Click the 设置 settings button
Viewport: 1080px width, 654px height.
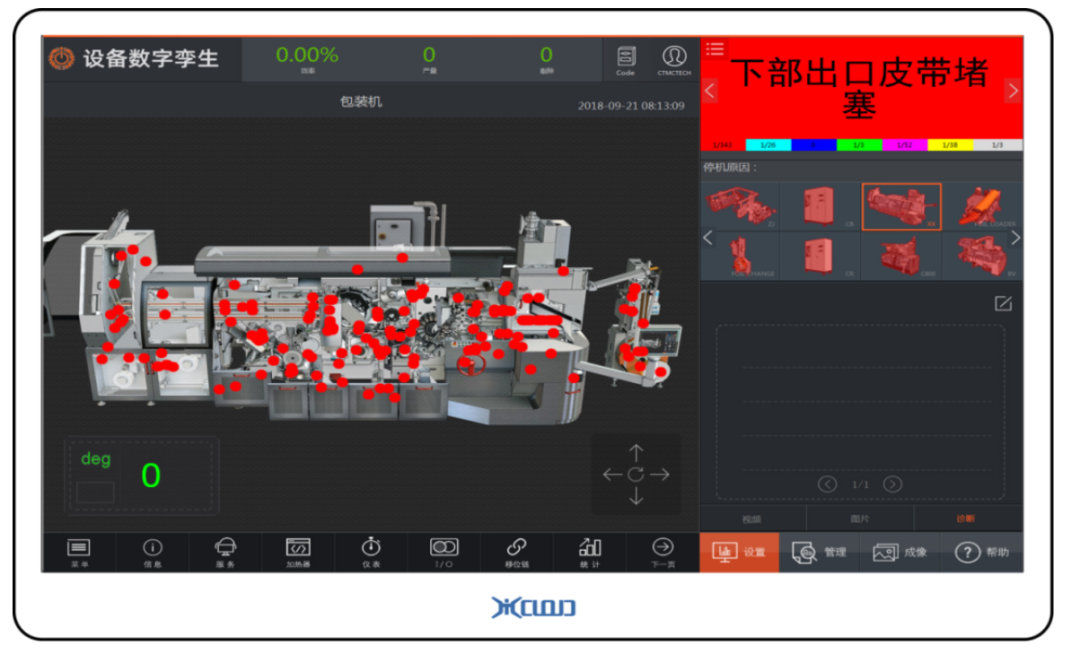pos(738,552)
